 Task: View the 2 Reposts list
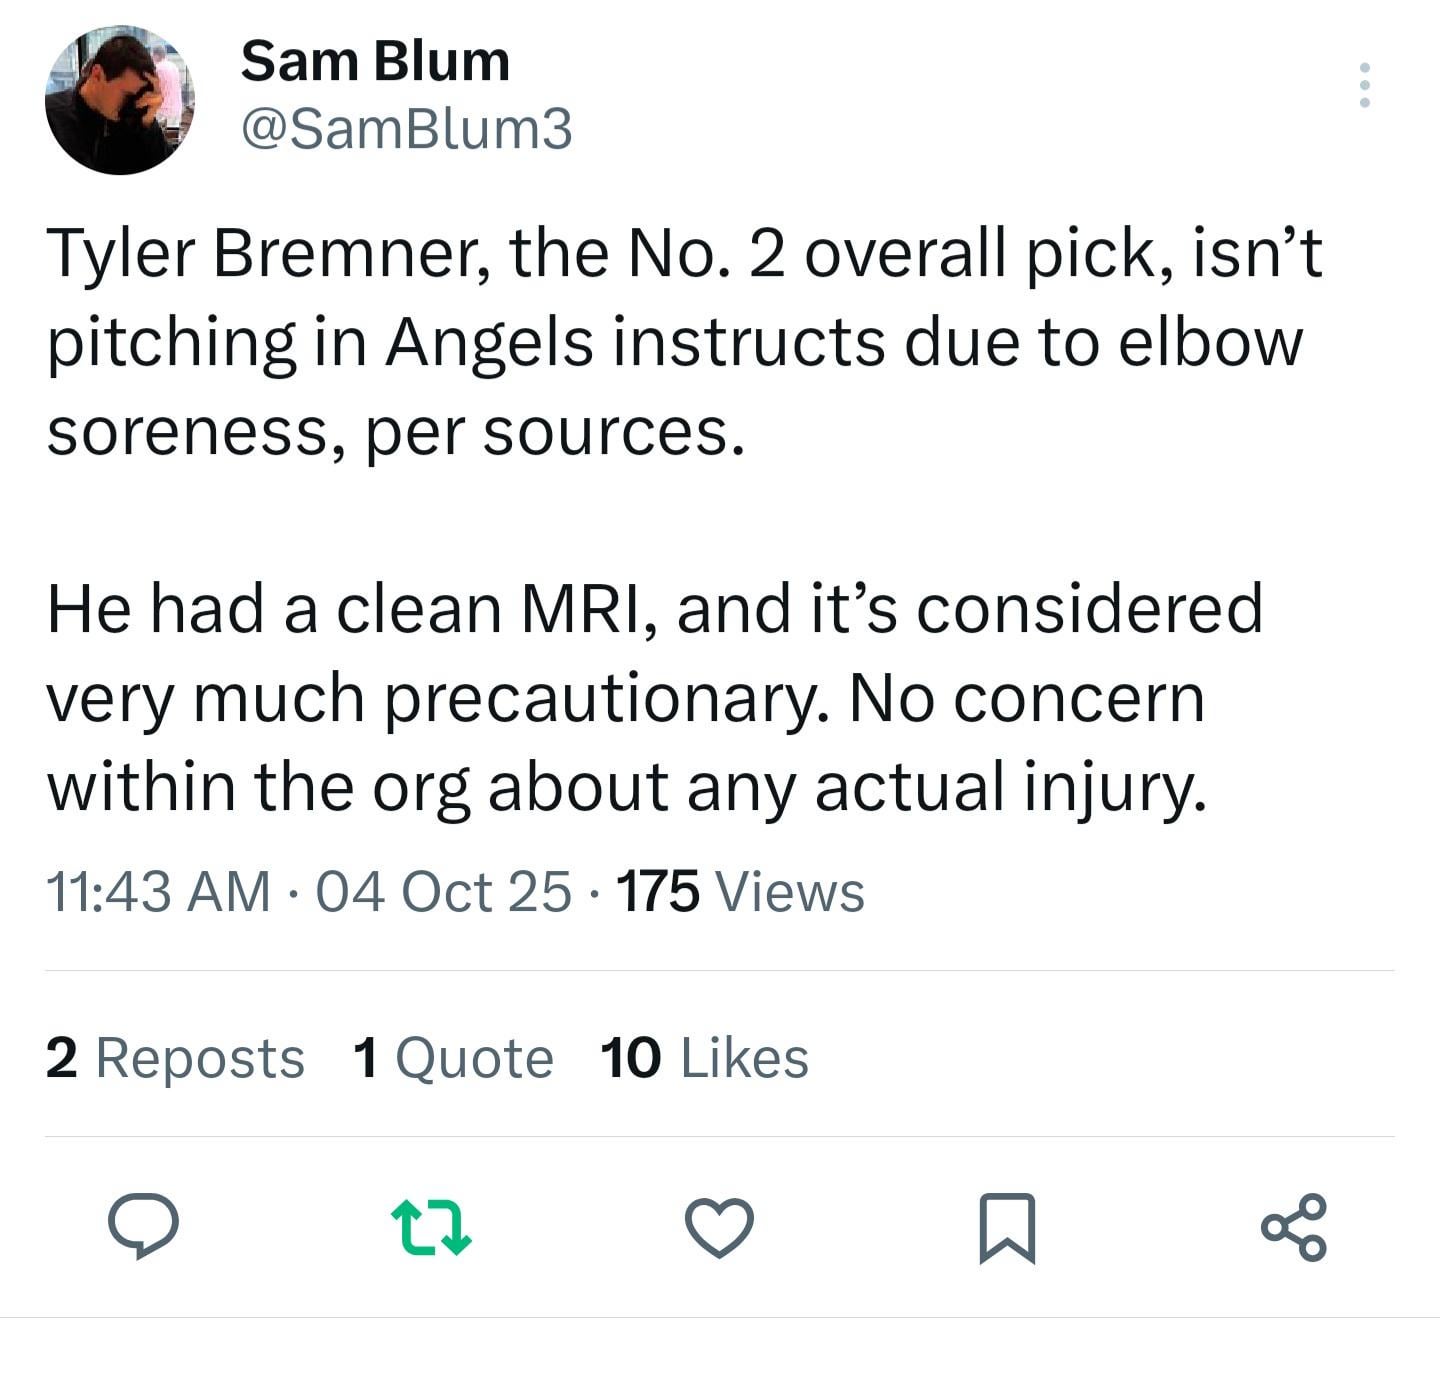pyautogui.click(x=175, y=1058)
